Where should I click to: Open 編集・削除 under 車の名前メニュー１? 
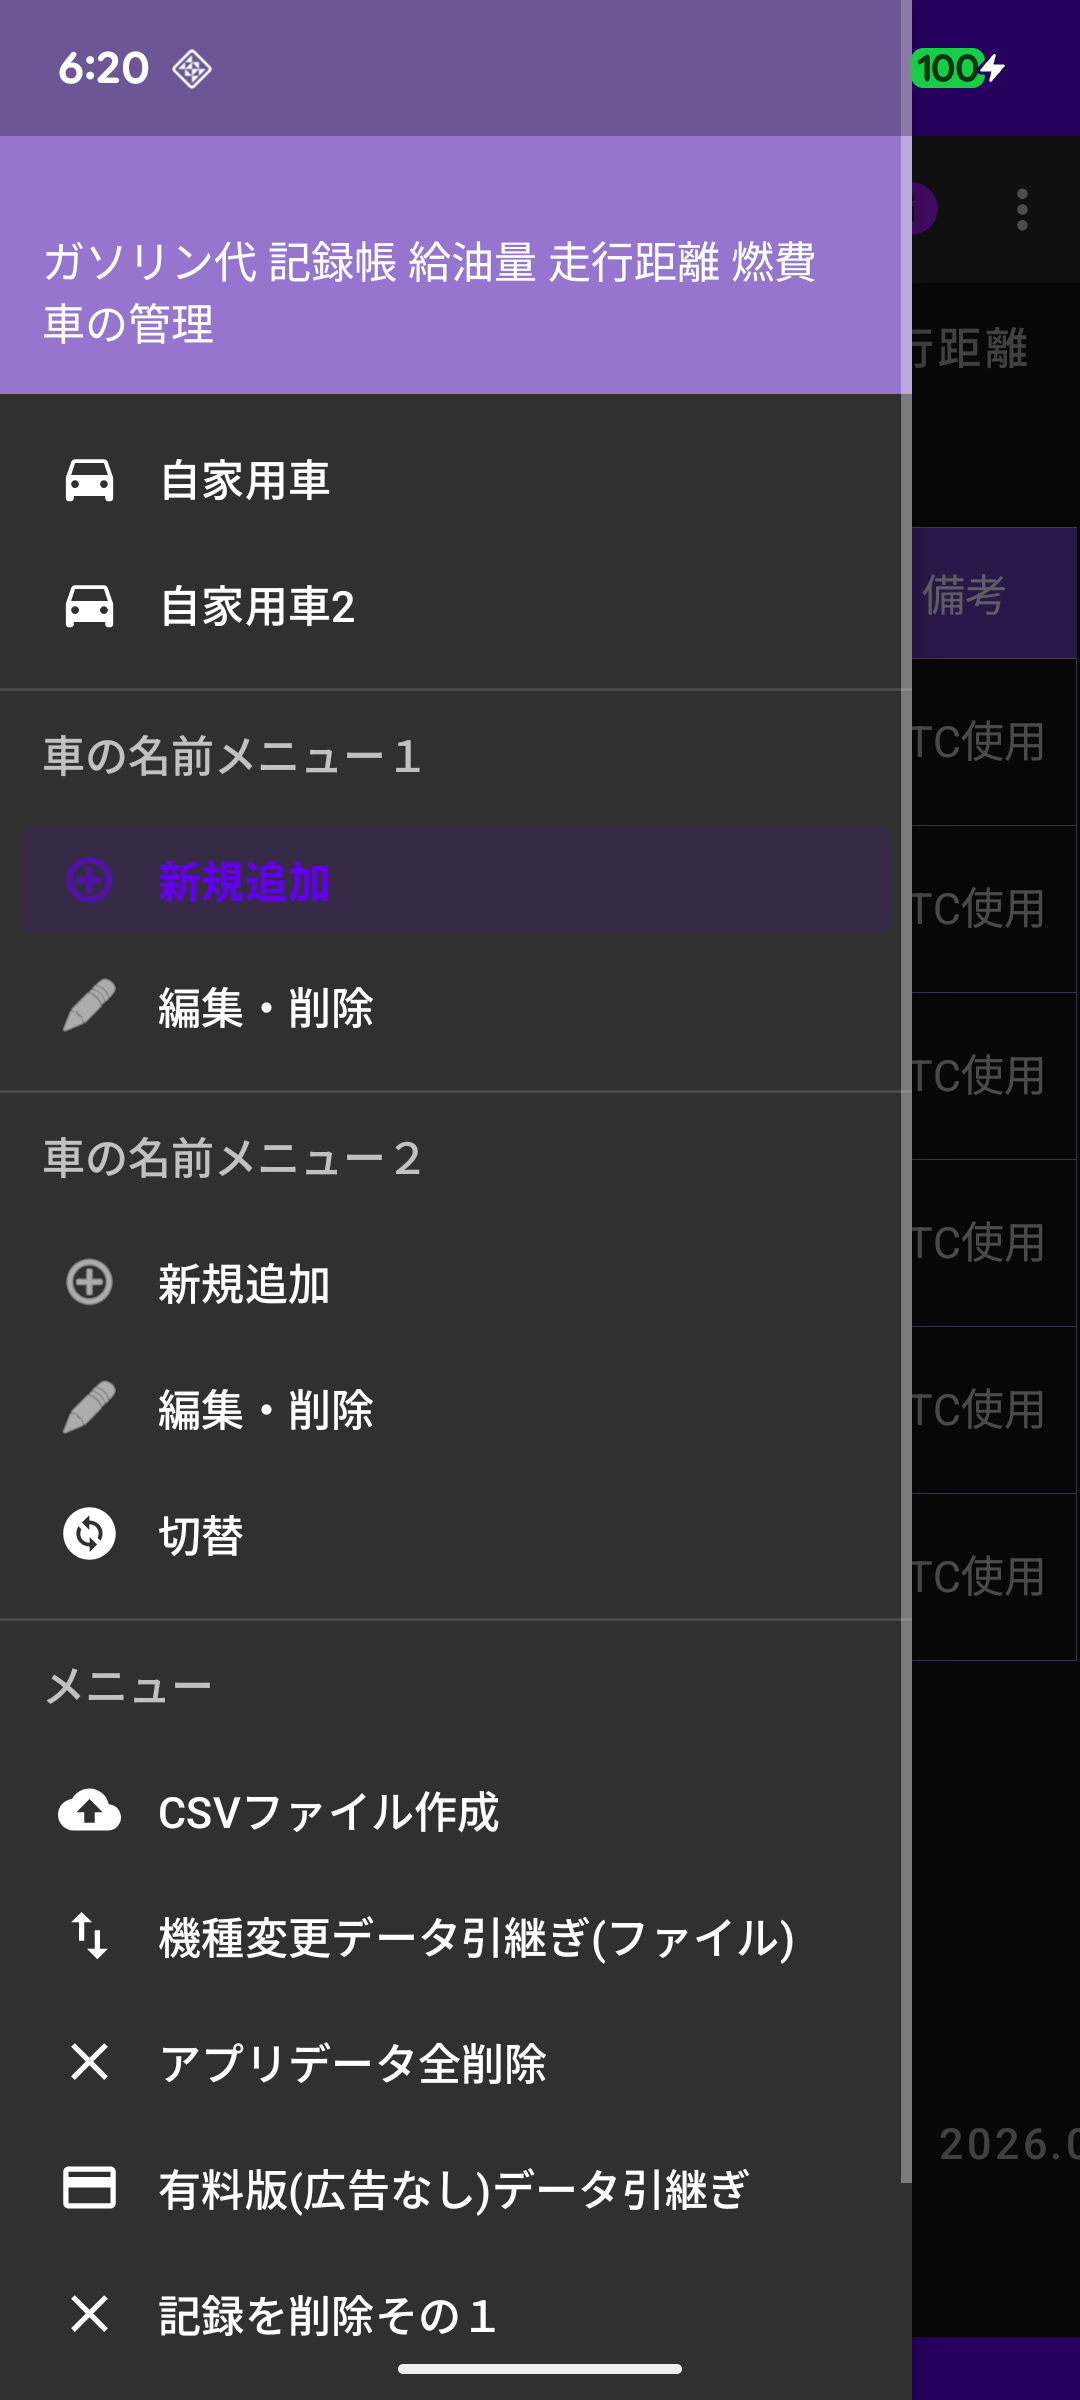coord(266,1008)
